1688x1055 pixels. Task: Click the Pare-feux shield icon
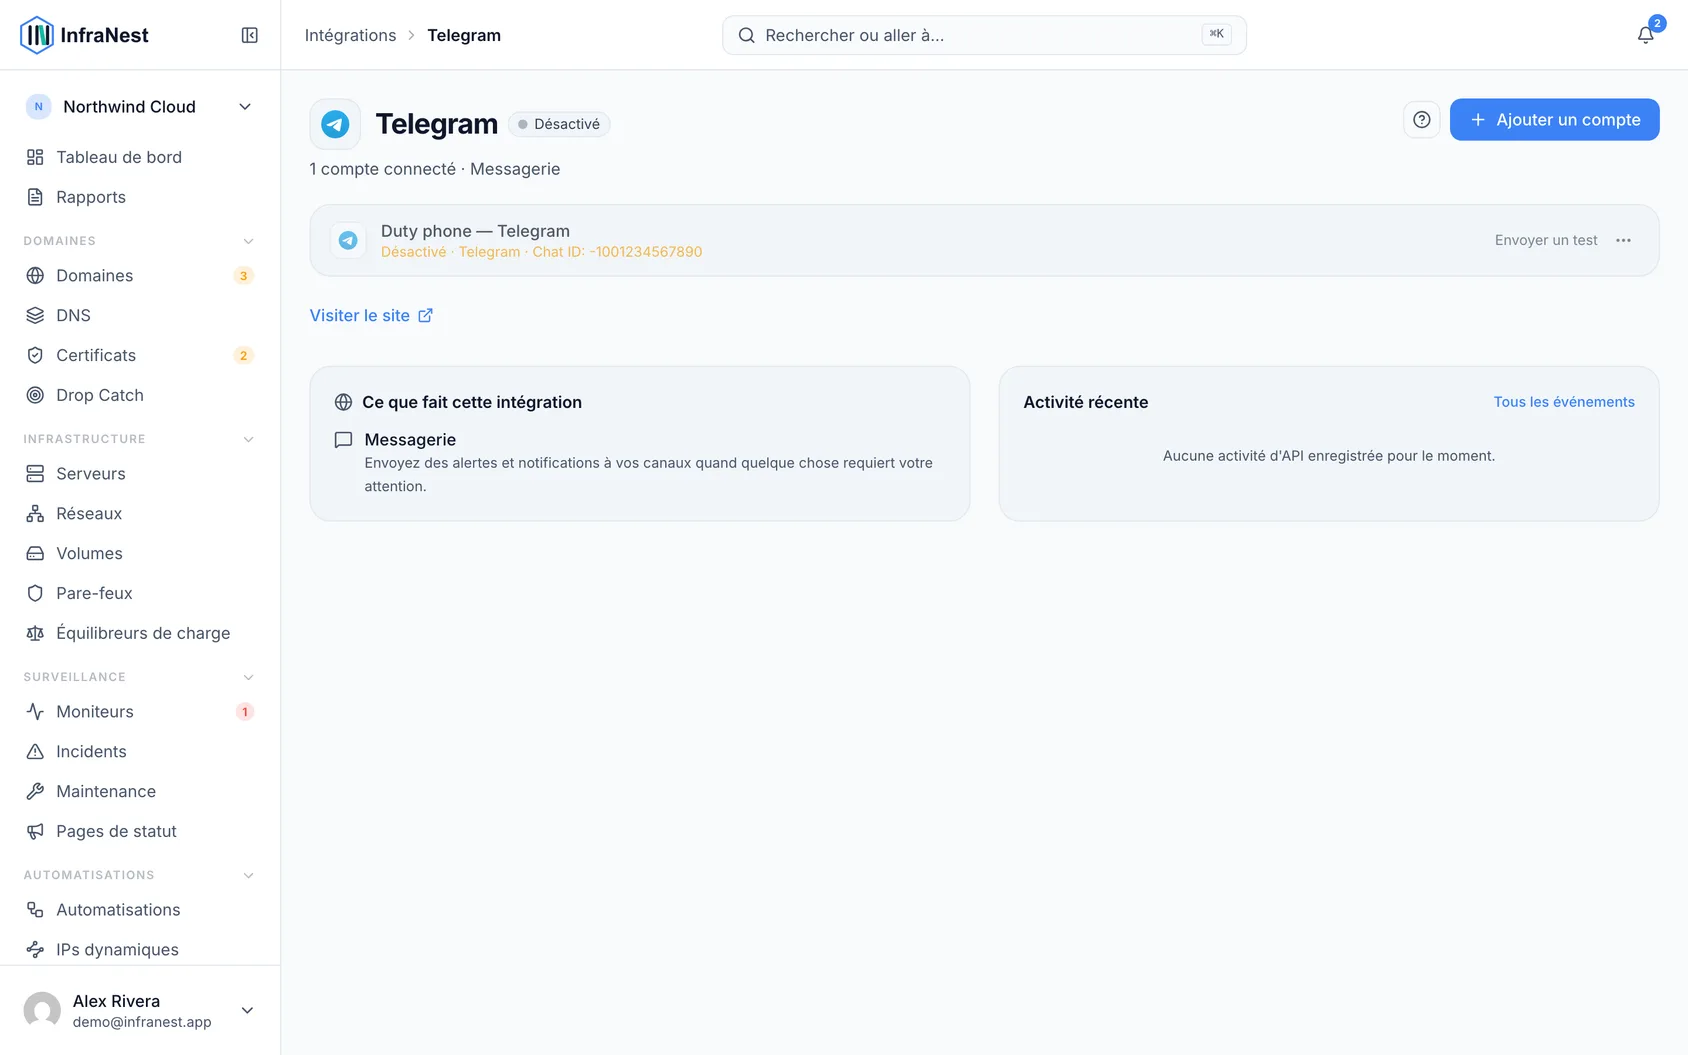35,593
